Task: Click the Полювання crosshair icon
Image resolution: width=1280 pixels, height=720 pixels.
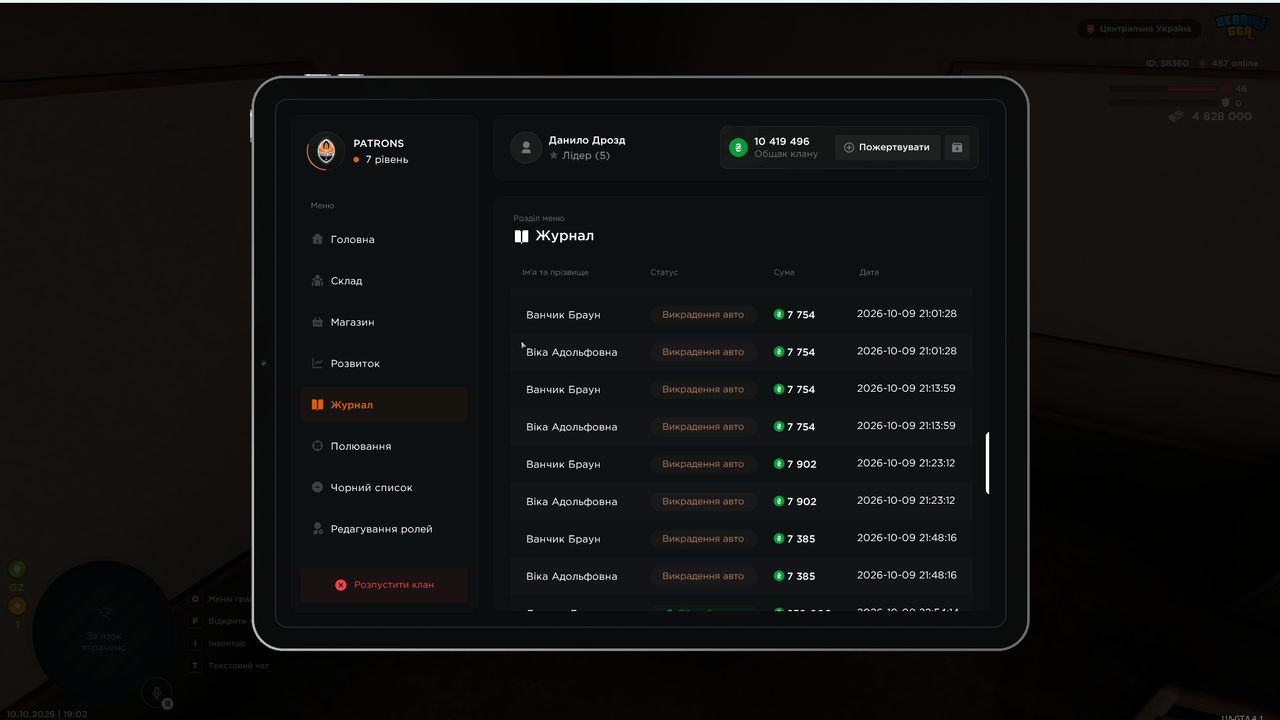Action: tap(317, 446)
